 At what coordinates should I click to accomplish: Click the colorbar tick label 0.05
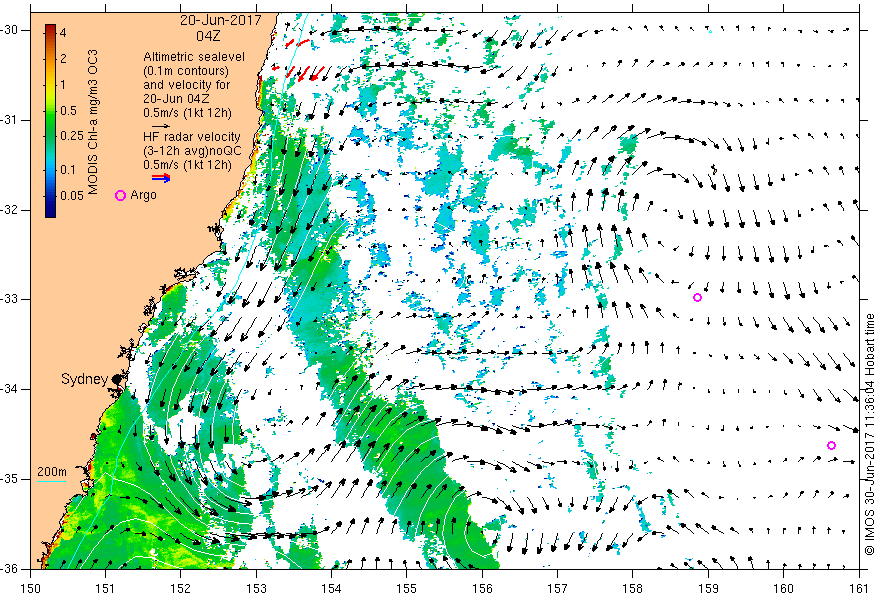72,195
